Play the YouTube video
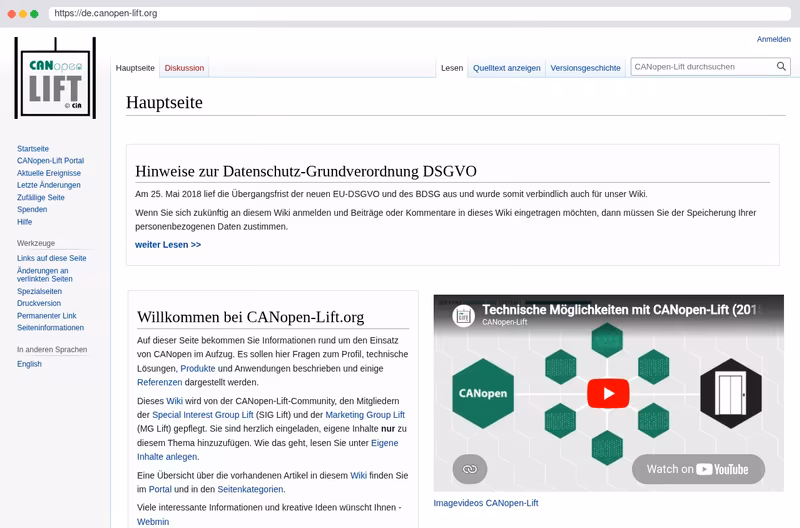This screenshot has width=800, height=528. click(608, 393)
